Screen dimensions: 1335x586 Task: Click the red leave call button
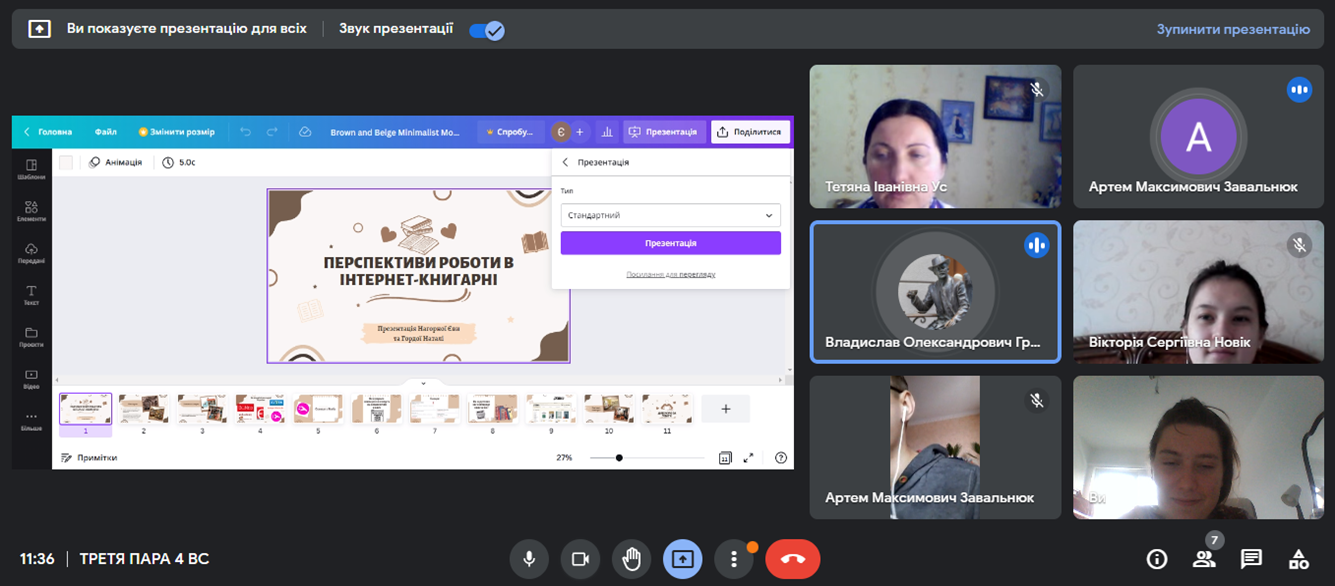tap(792, 559)
